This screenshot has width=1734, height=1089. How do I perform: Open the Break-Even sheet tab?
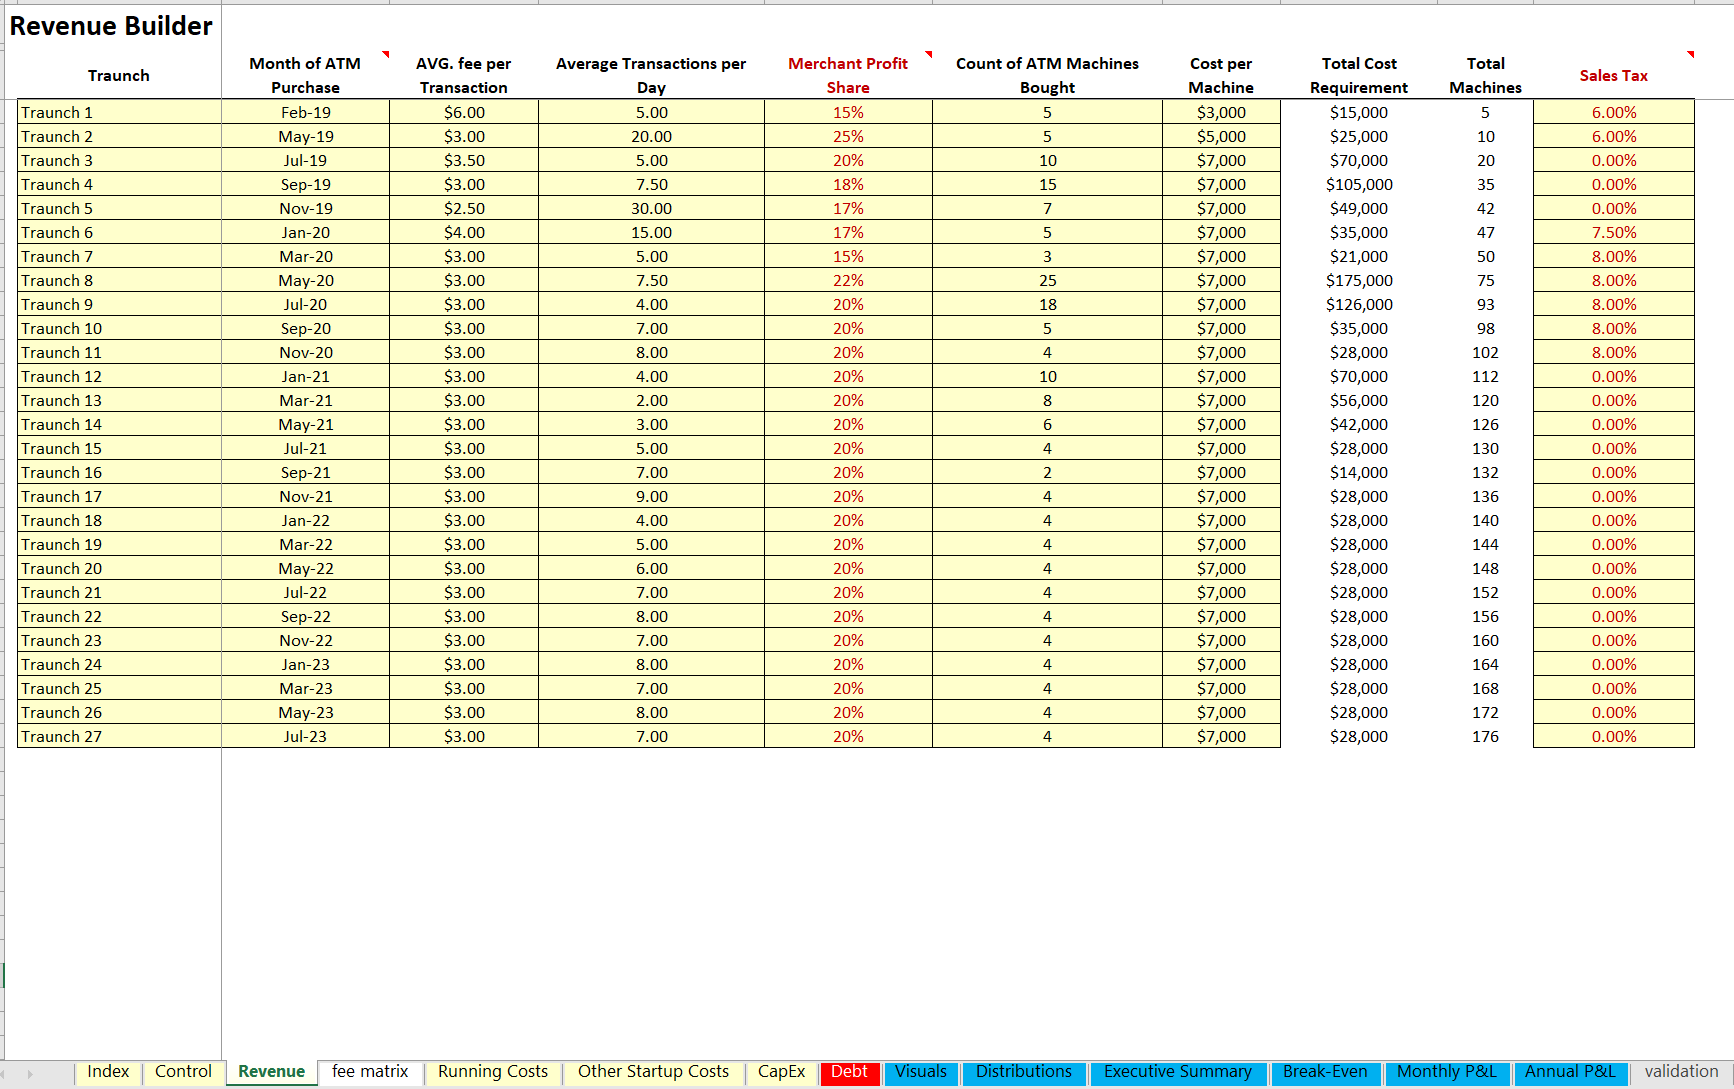(1325, 1072)
